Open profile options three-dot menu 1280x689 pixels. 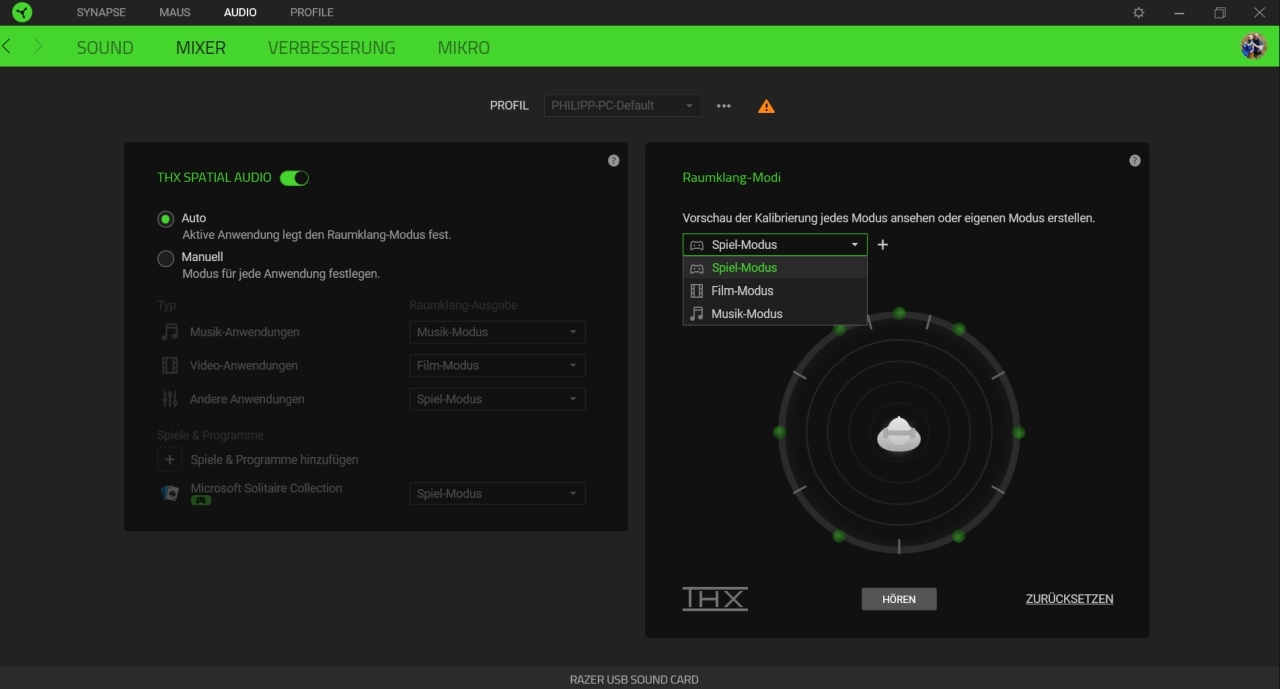[724, 106]
